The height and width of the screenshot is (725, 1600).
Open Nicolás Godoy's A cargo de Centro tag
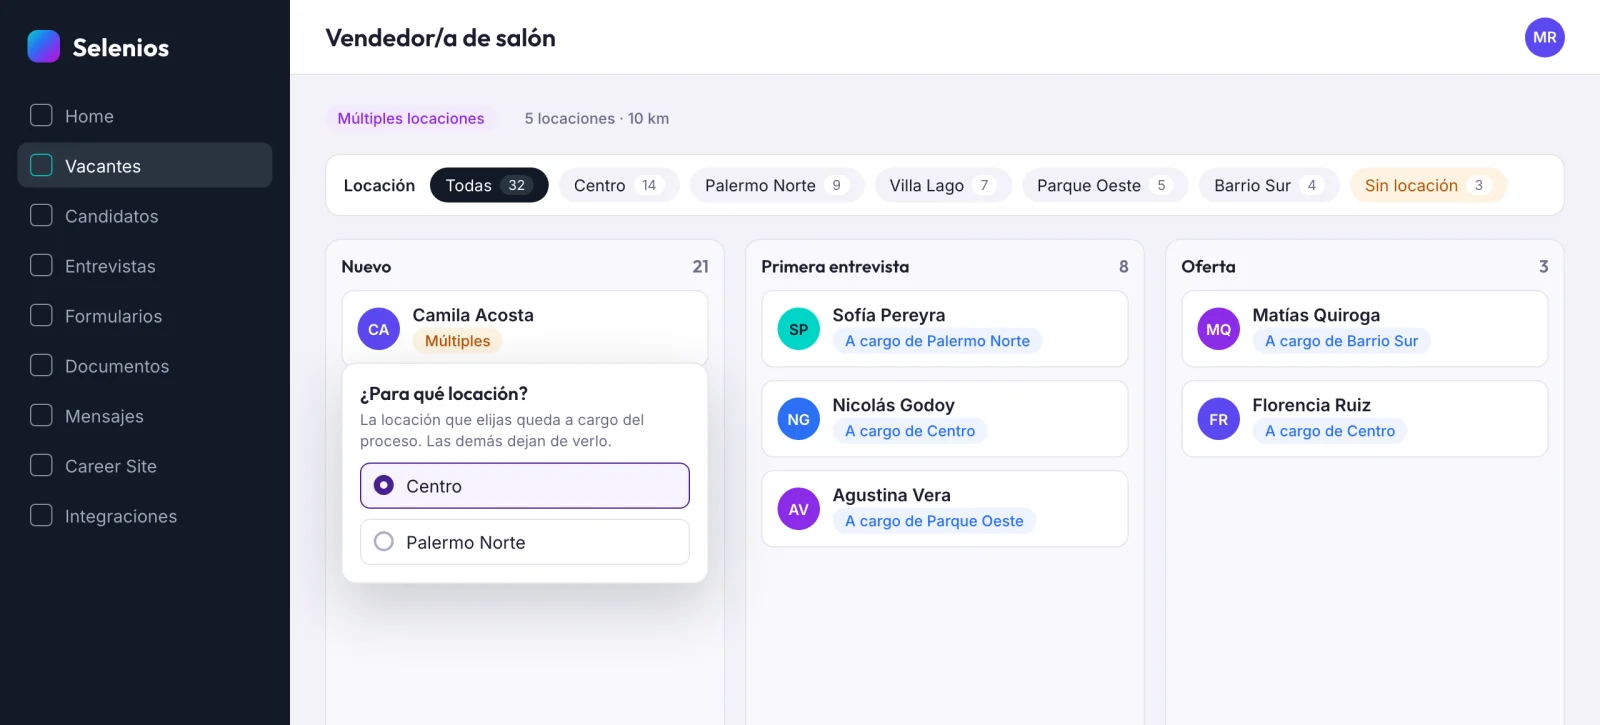tap(910, 431)
